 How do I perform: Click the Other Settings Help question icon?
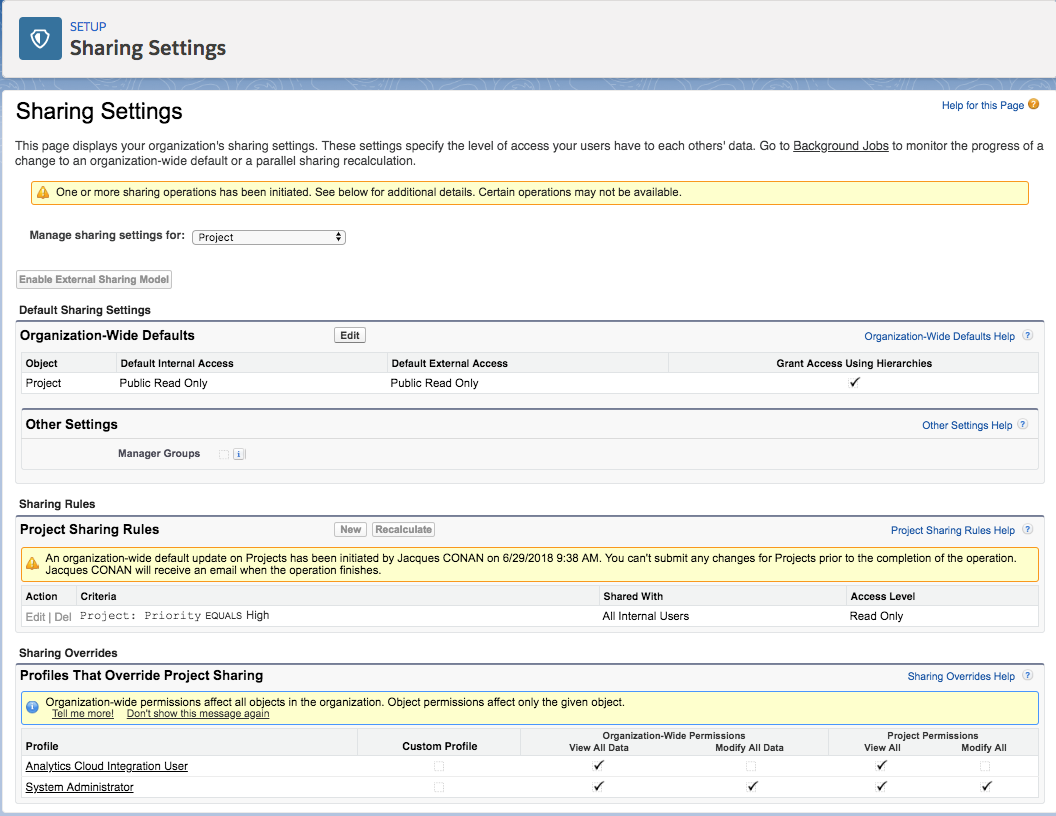click(1023, 425)
